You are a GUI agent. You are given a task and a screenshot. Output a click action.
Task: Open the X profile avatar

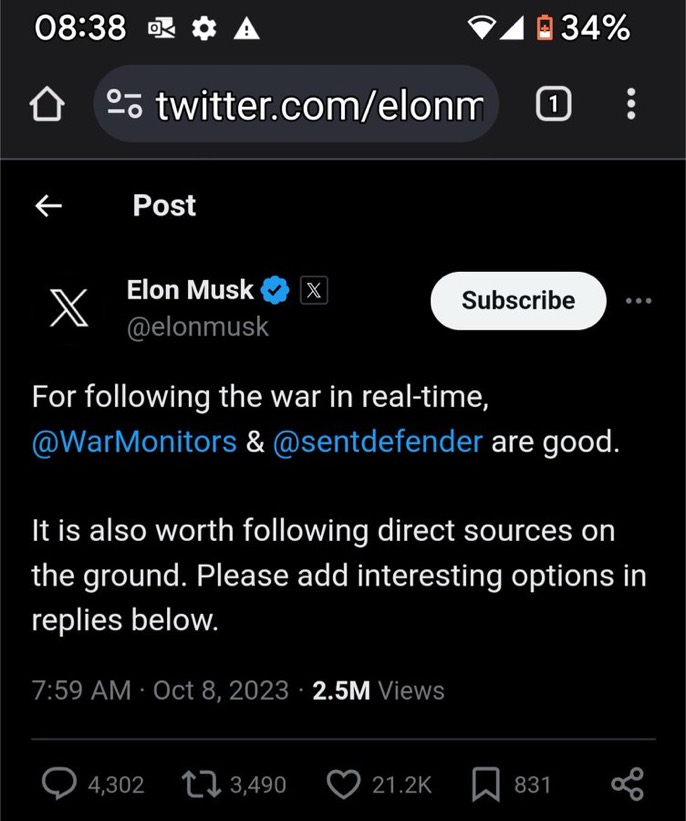[x=69, y=307]
